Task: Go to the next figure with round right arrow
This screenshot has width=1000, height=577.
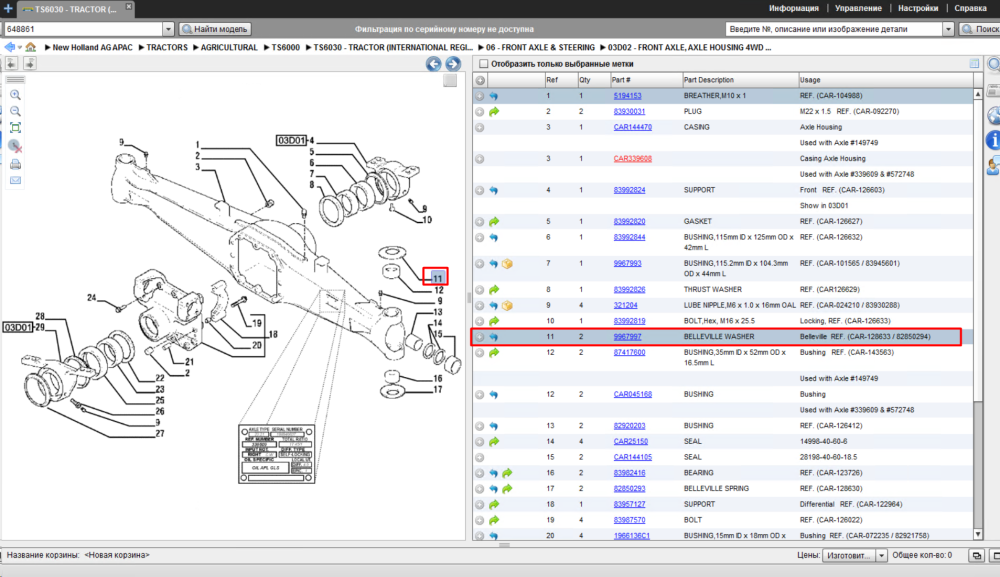Action: point(453,64)
